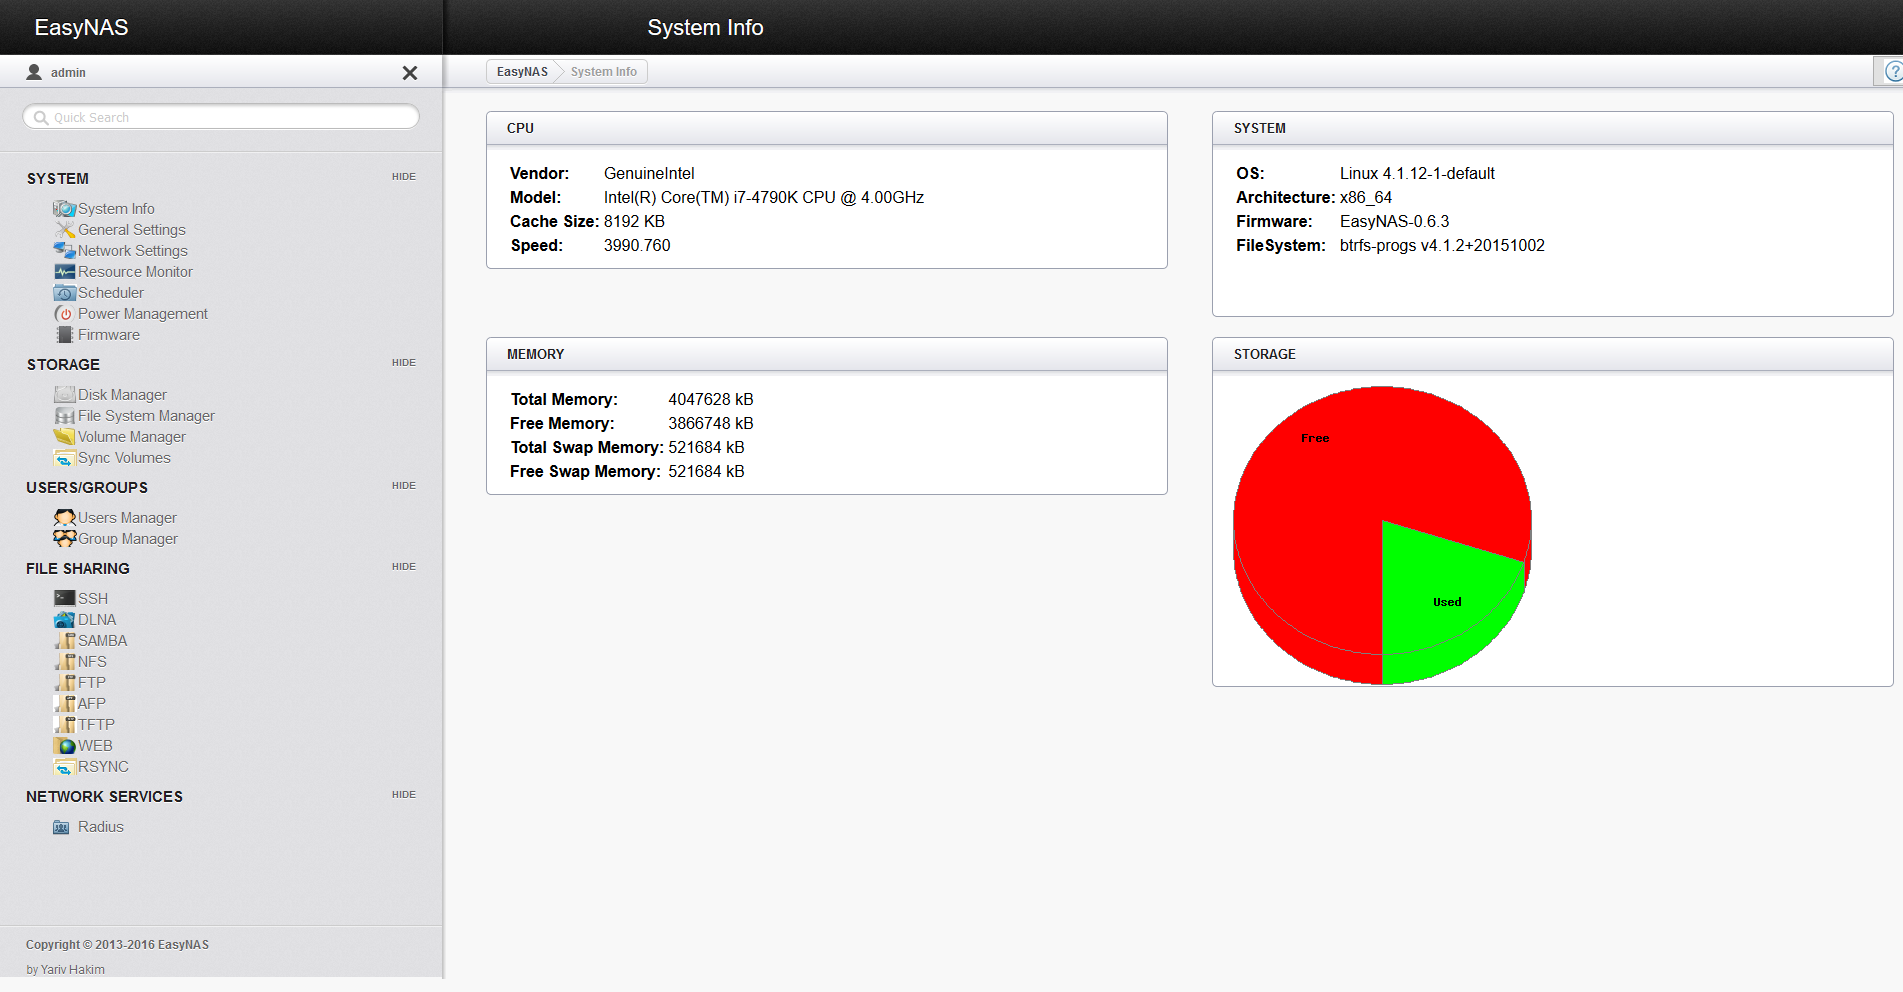Image resolution: width=1903 pixels, height=992 pixels.
Task: Open Users Manager link
Action: pos(127,518)
